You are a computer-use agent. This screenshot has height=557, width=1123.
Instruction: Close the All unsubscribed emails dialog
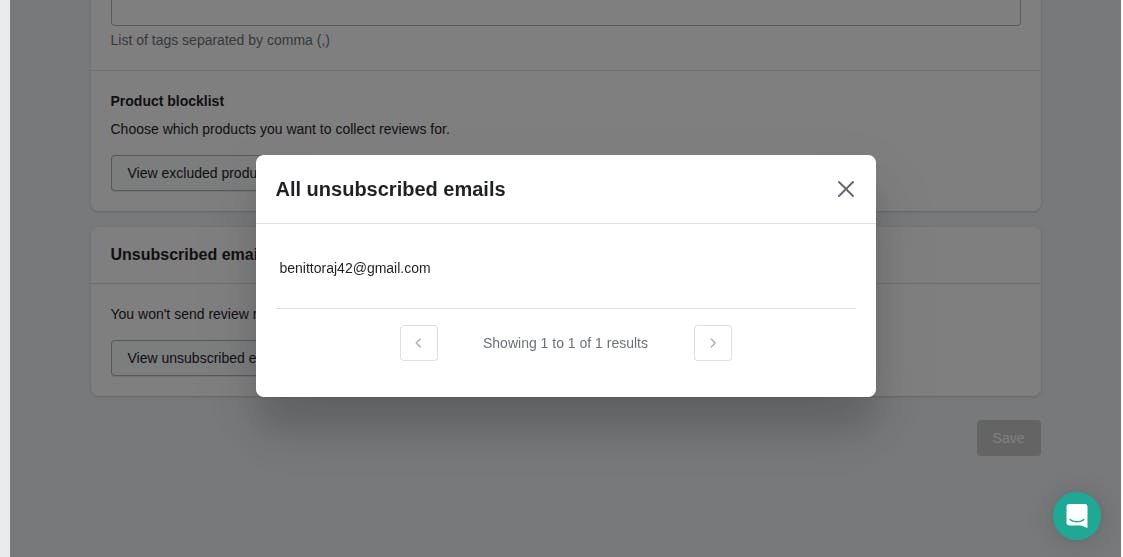845,189
